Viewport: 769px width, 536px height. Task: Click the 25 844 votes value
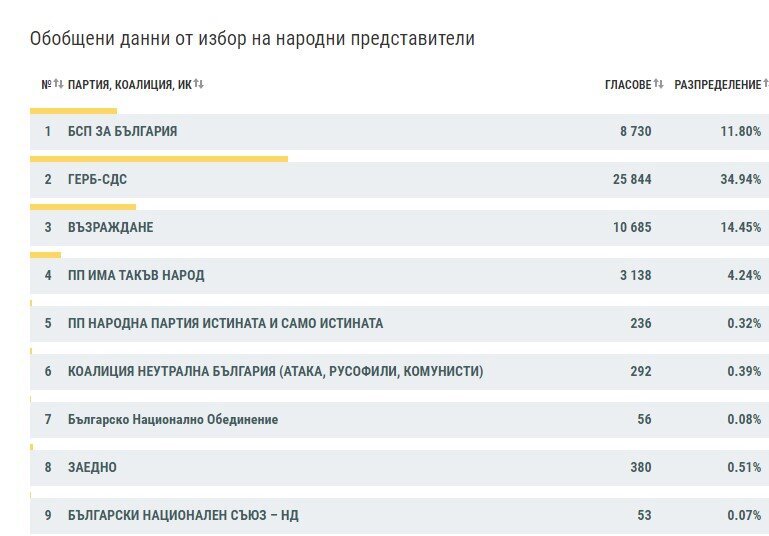coord(632,179)
